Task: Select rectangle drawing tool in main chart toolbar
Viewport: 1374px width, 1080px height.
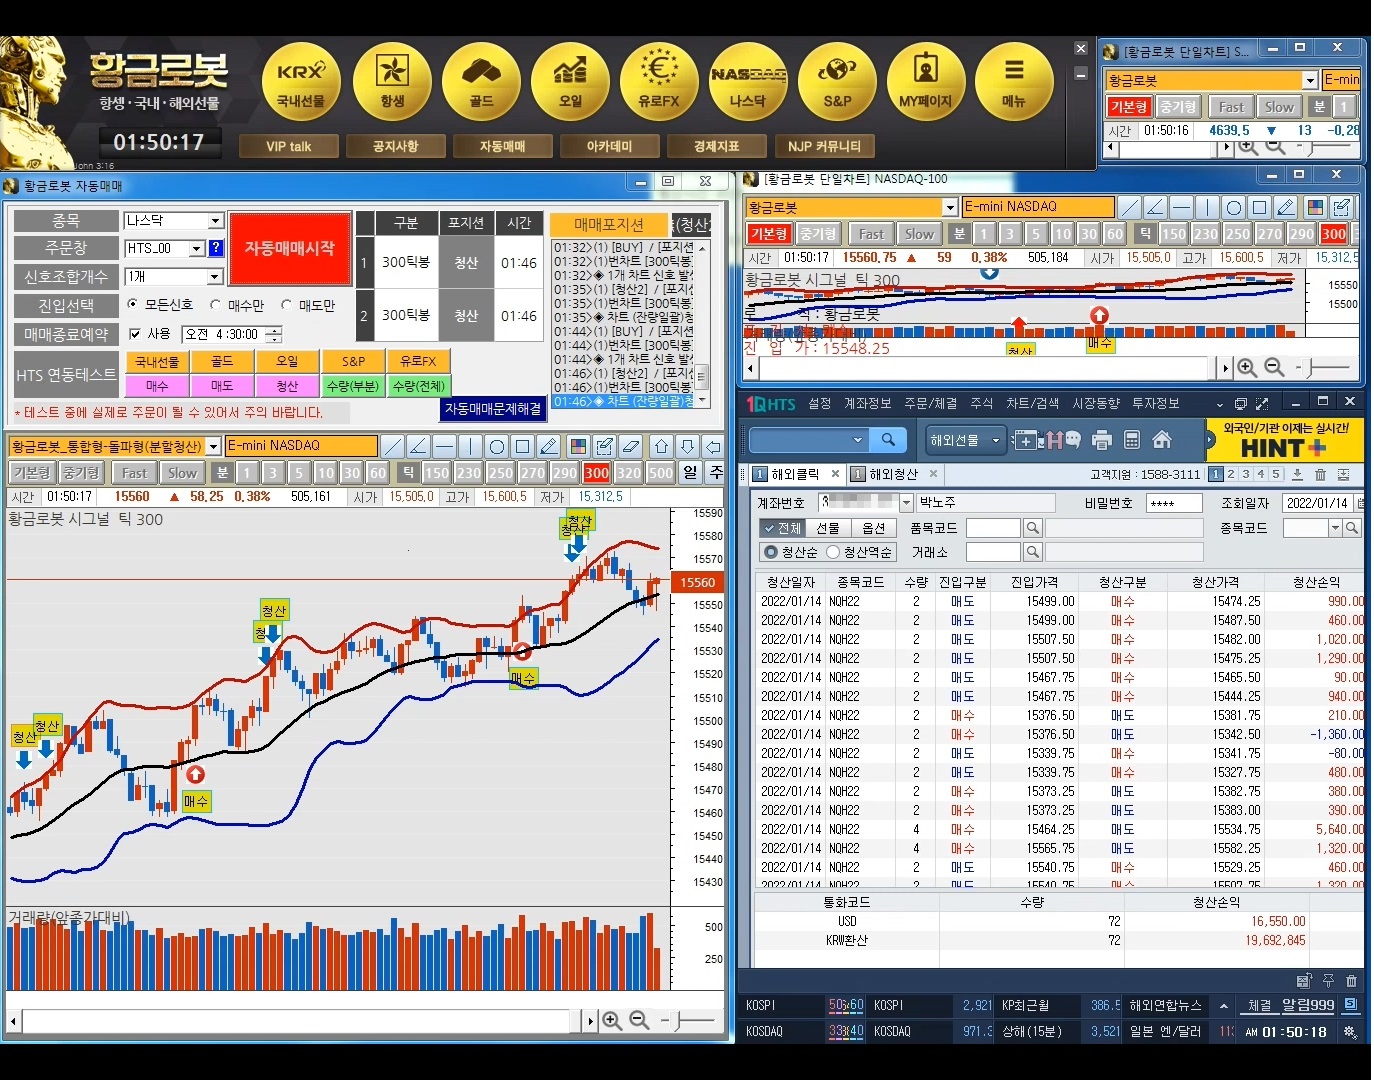Action: pyautogui.click(x=522, y=446)
